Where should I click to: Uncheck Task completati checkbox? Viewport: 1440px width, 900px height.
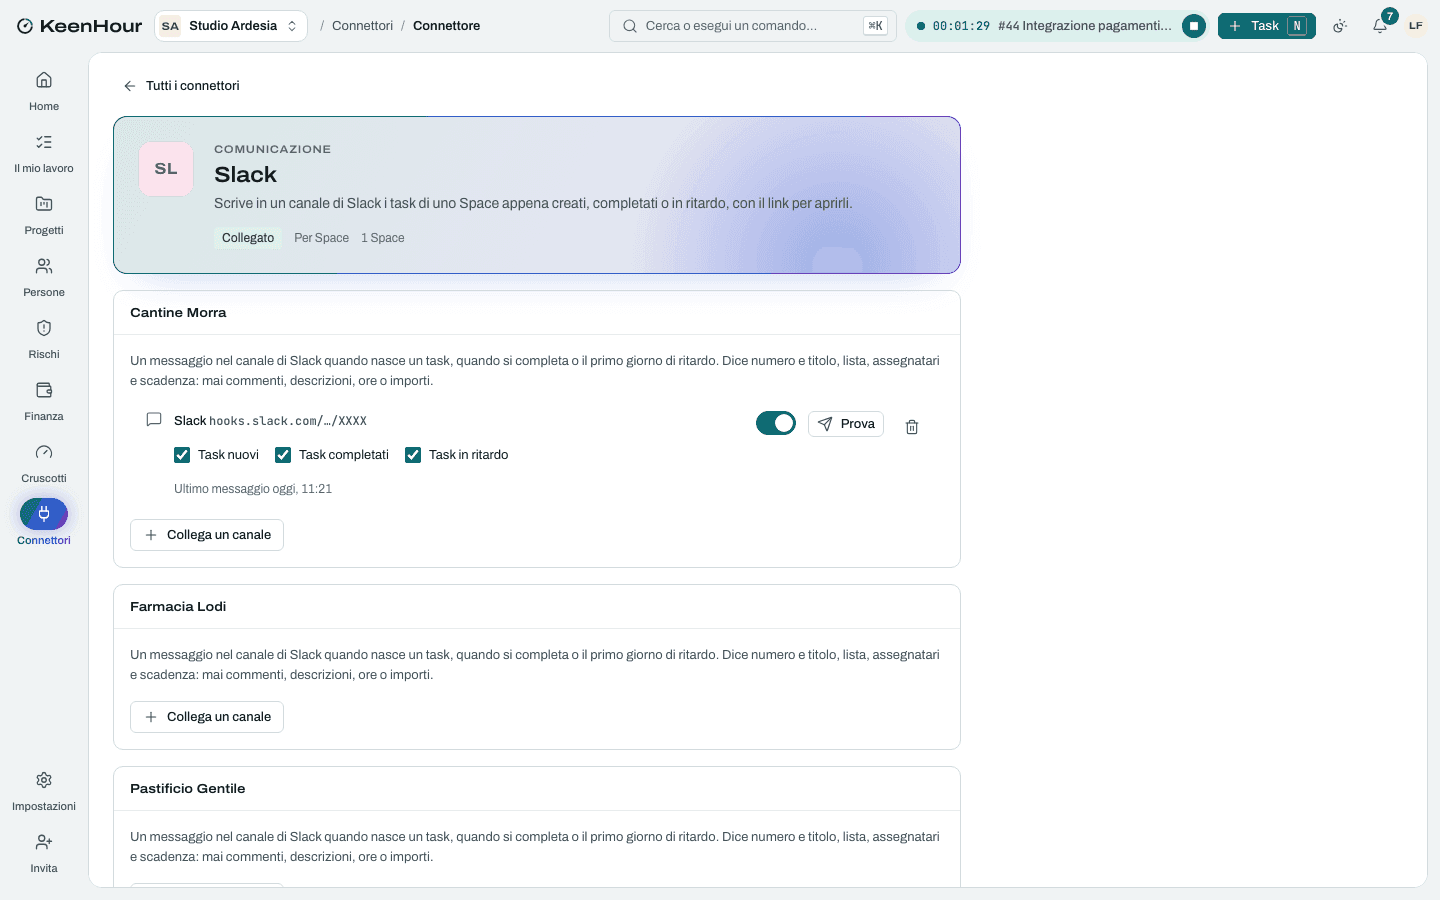pos(283,455)
